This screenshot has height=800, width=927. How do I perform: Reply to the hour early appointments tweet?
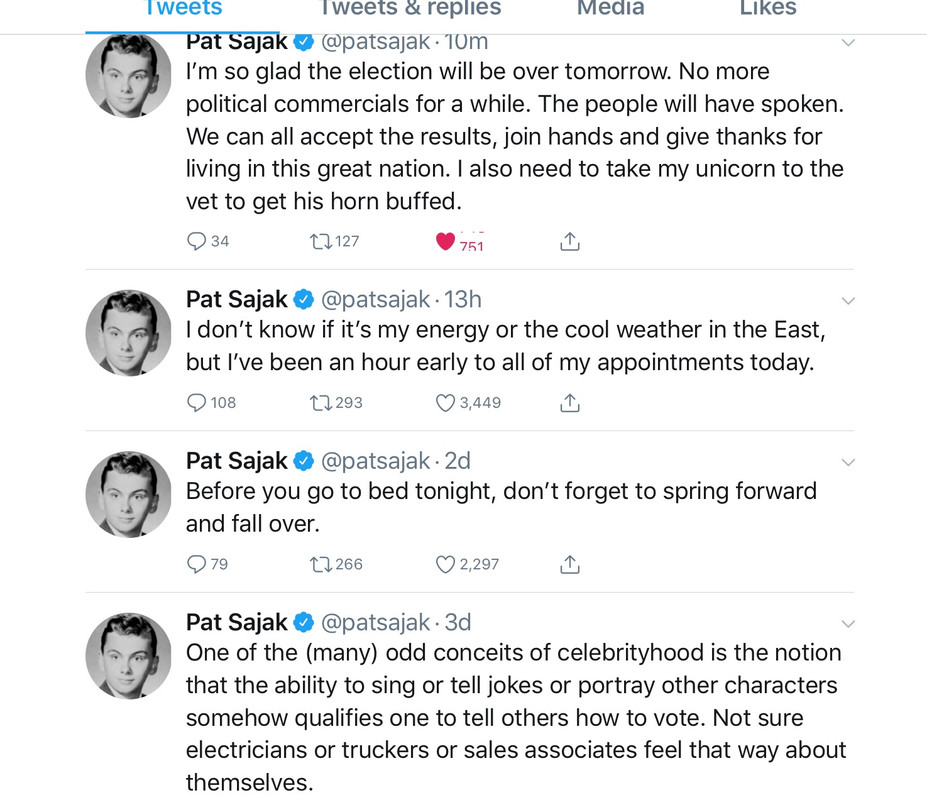(x=197, y=403)
